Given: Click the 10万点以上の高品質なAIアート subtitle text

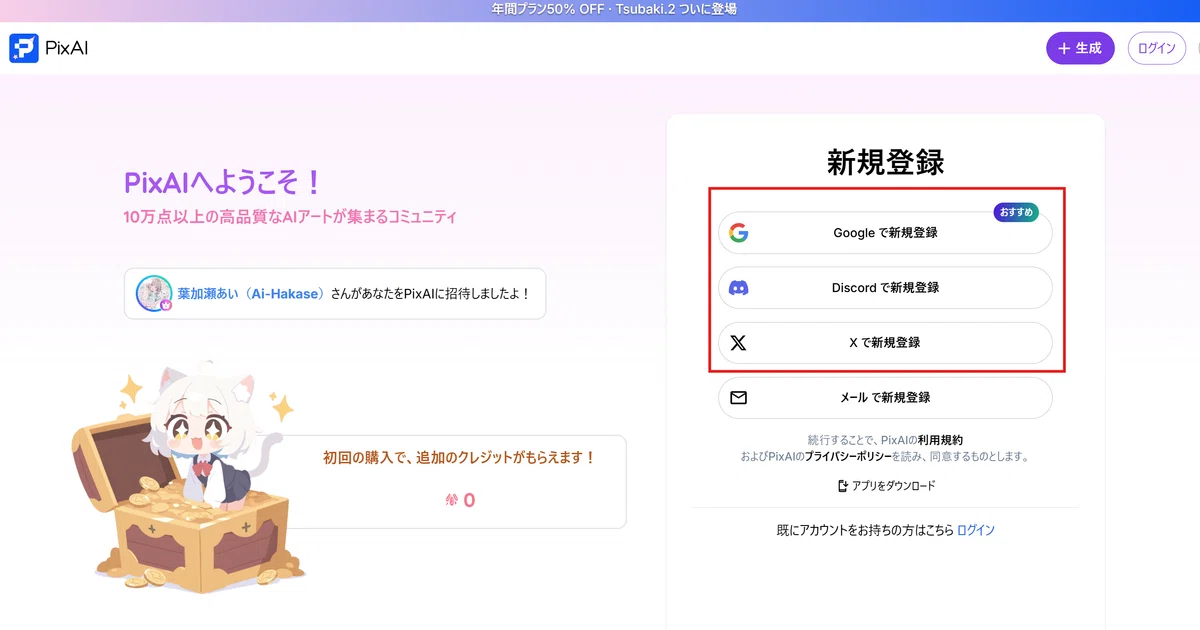Looking at the screenshot, I should (x=290, y=216).
